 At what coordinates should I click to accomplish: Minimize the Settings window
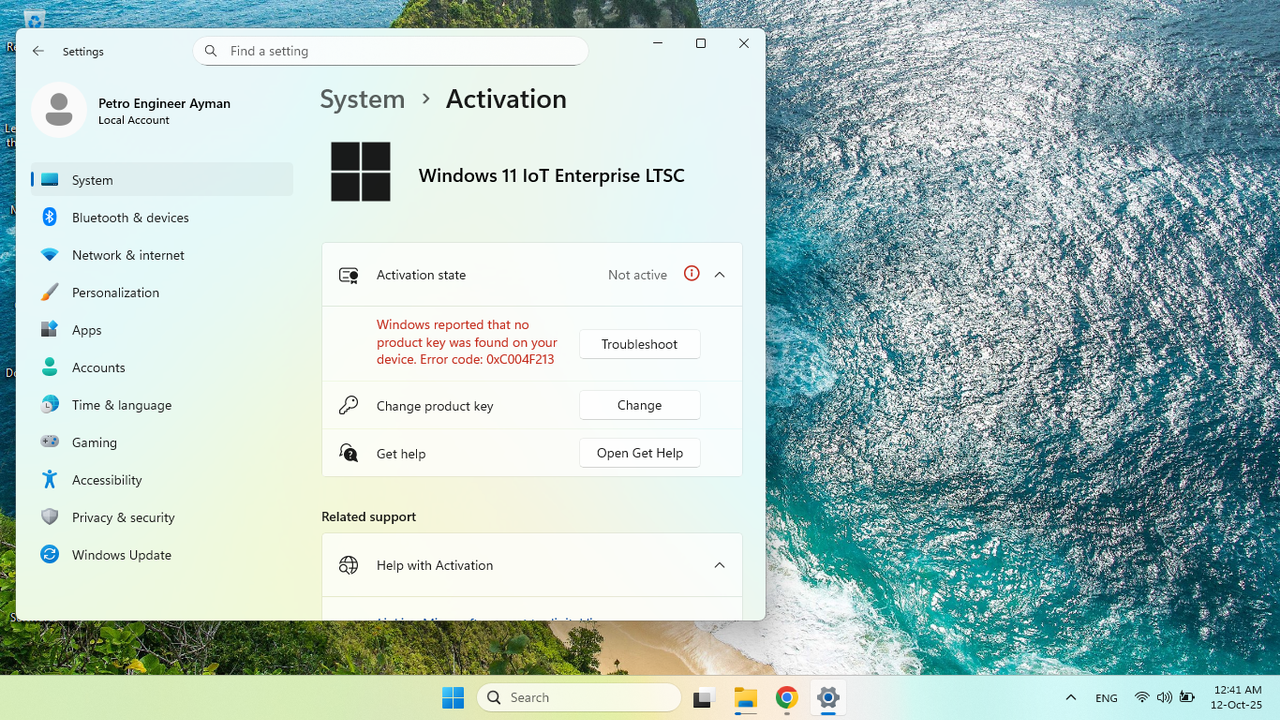658,43
